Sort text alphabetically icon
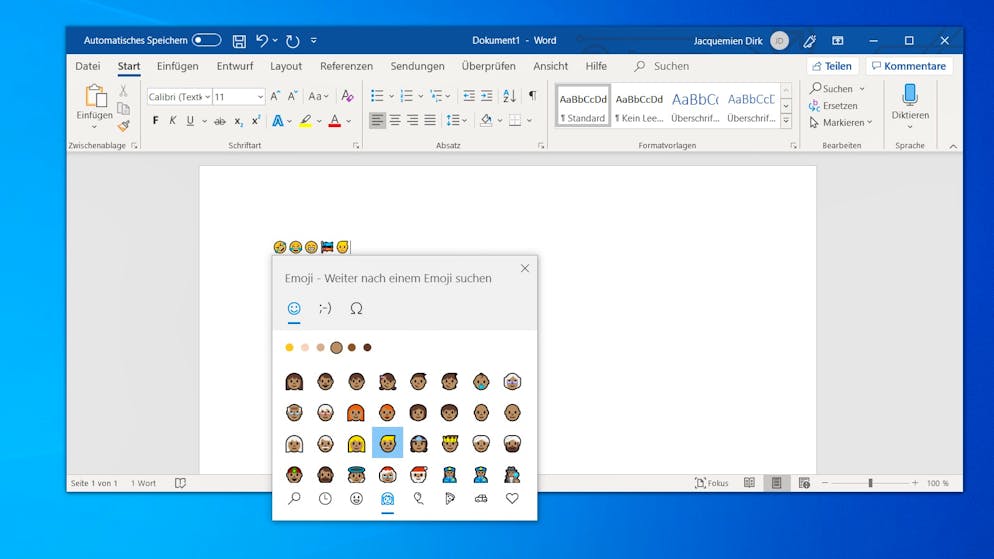The width and height of the screenshot is (994, 559). (509, 96)
